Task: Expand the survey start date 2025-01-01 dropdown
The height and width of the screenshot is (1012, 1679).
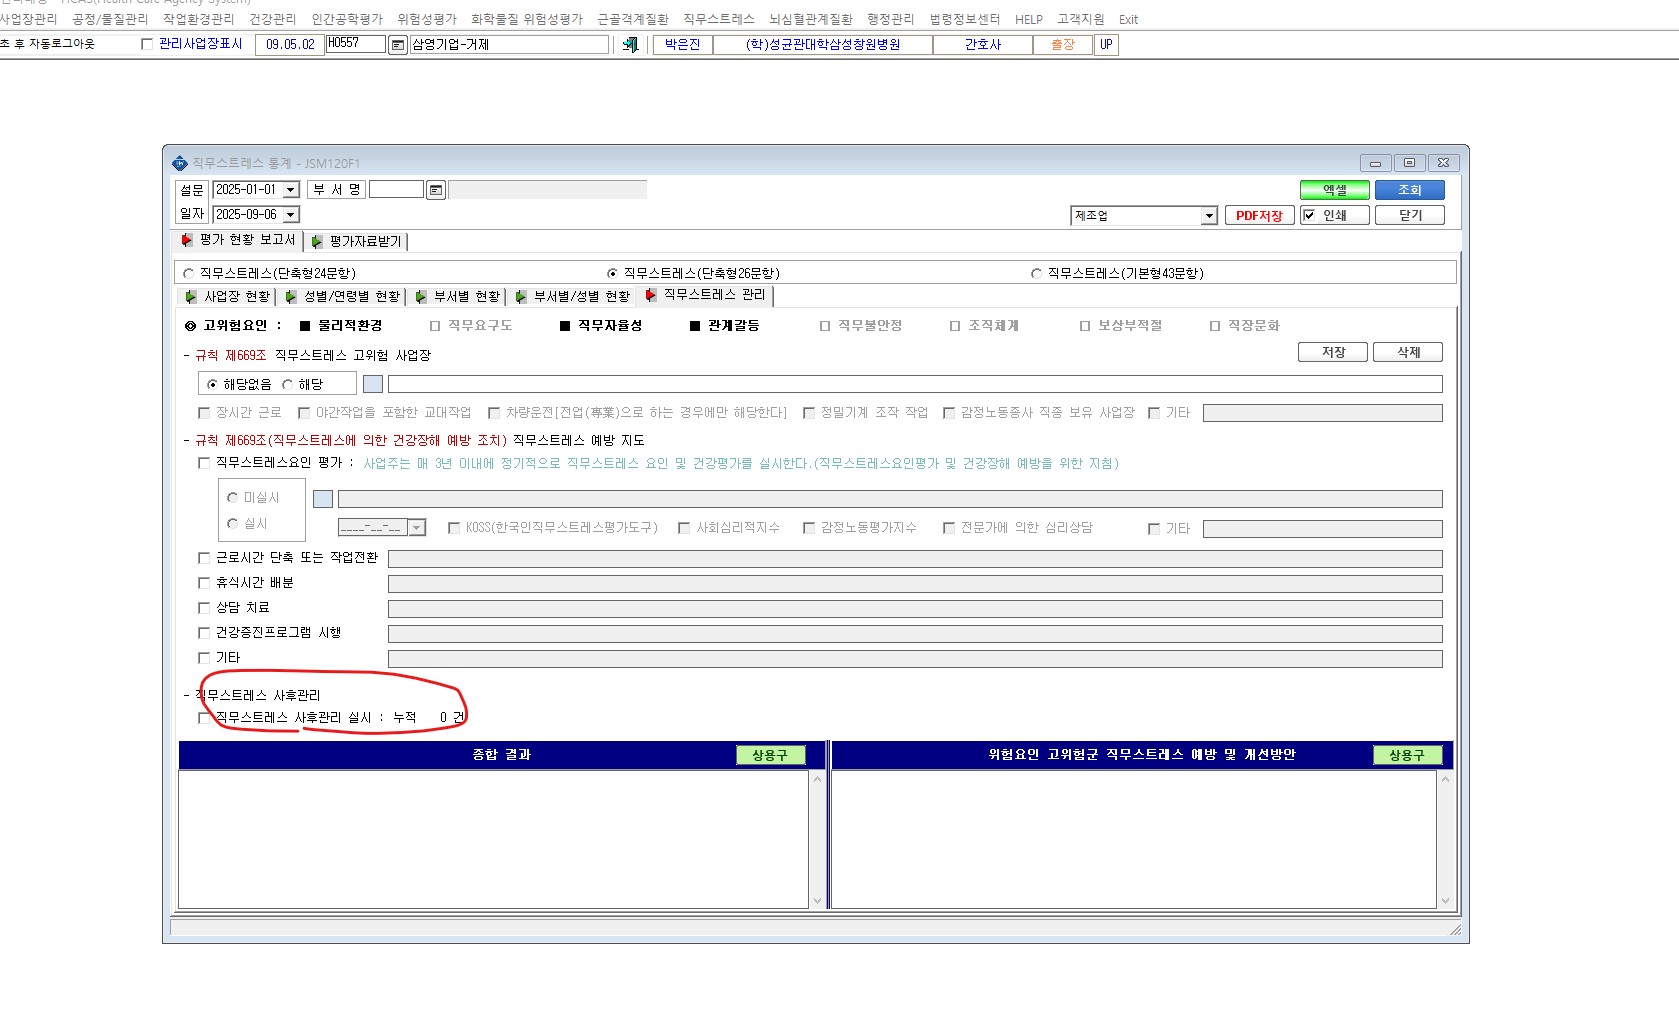Action: click(x=291, y=190)
